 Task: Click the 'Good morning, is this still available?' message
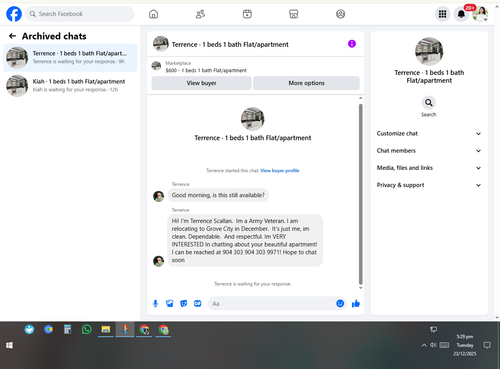tap(218, 195)
